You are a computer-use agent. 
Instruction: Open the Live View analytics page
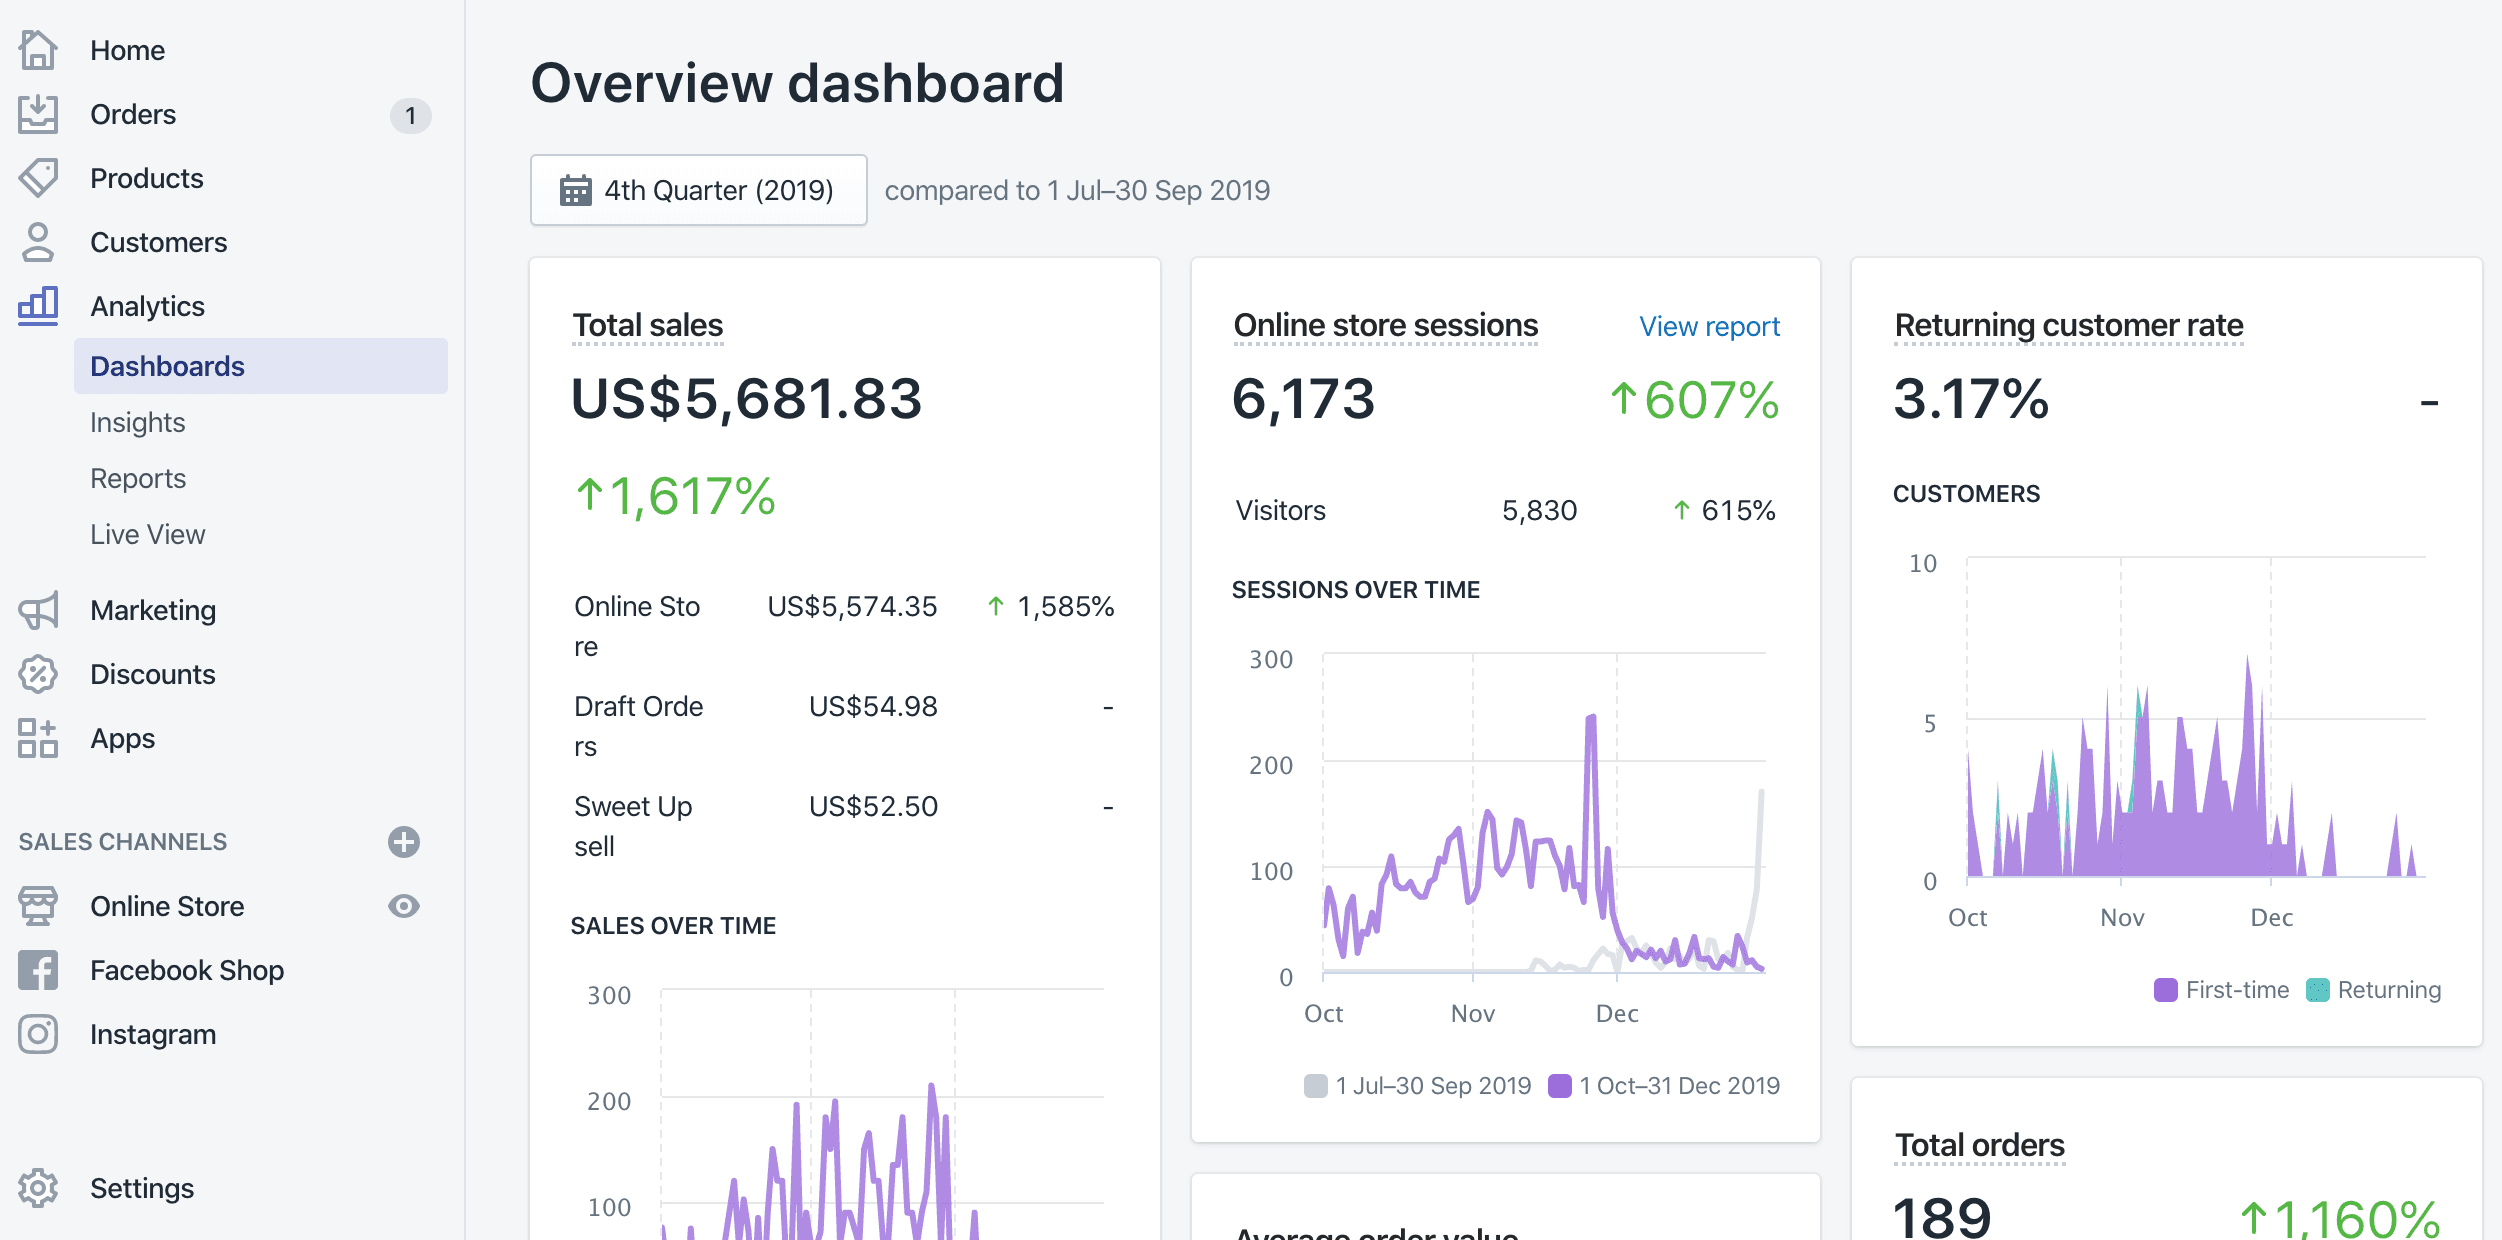pyautogui.click(x=147, y=533)
